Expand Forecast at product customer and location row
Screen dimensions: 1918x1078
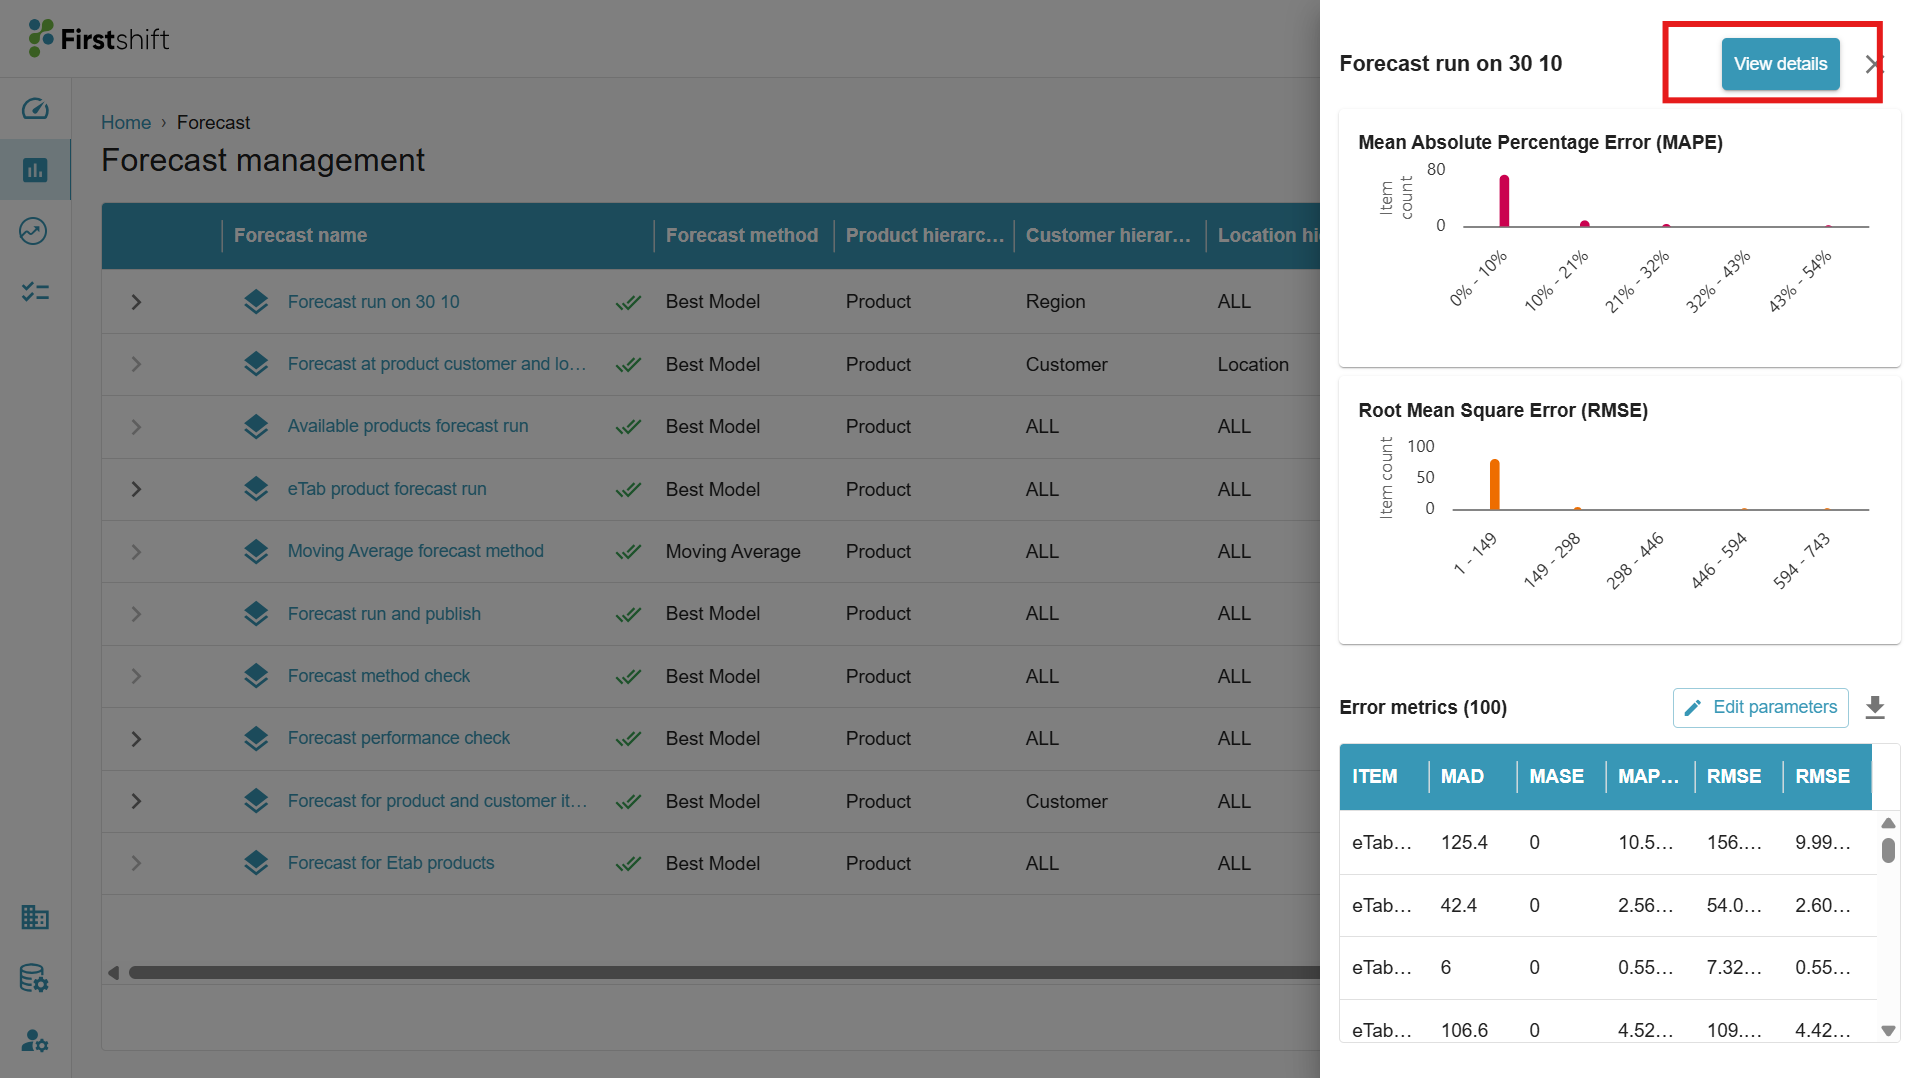[136, 364]
